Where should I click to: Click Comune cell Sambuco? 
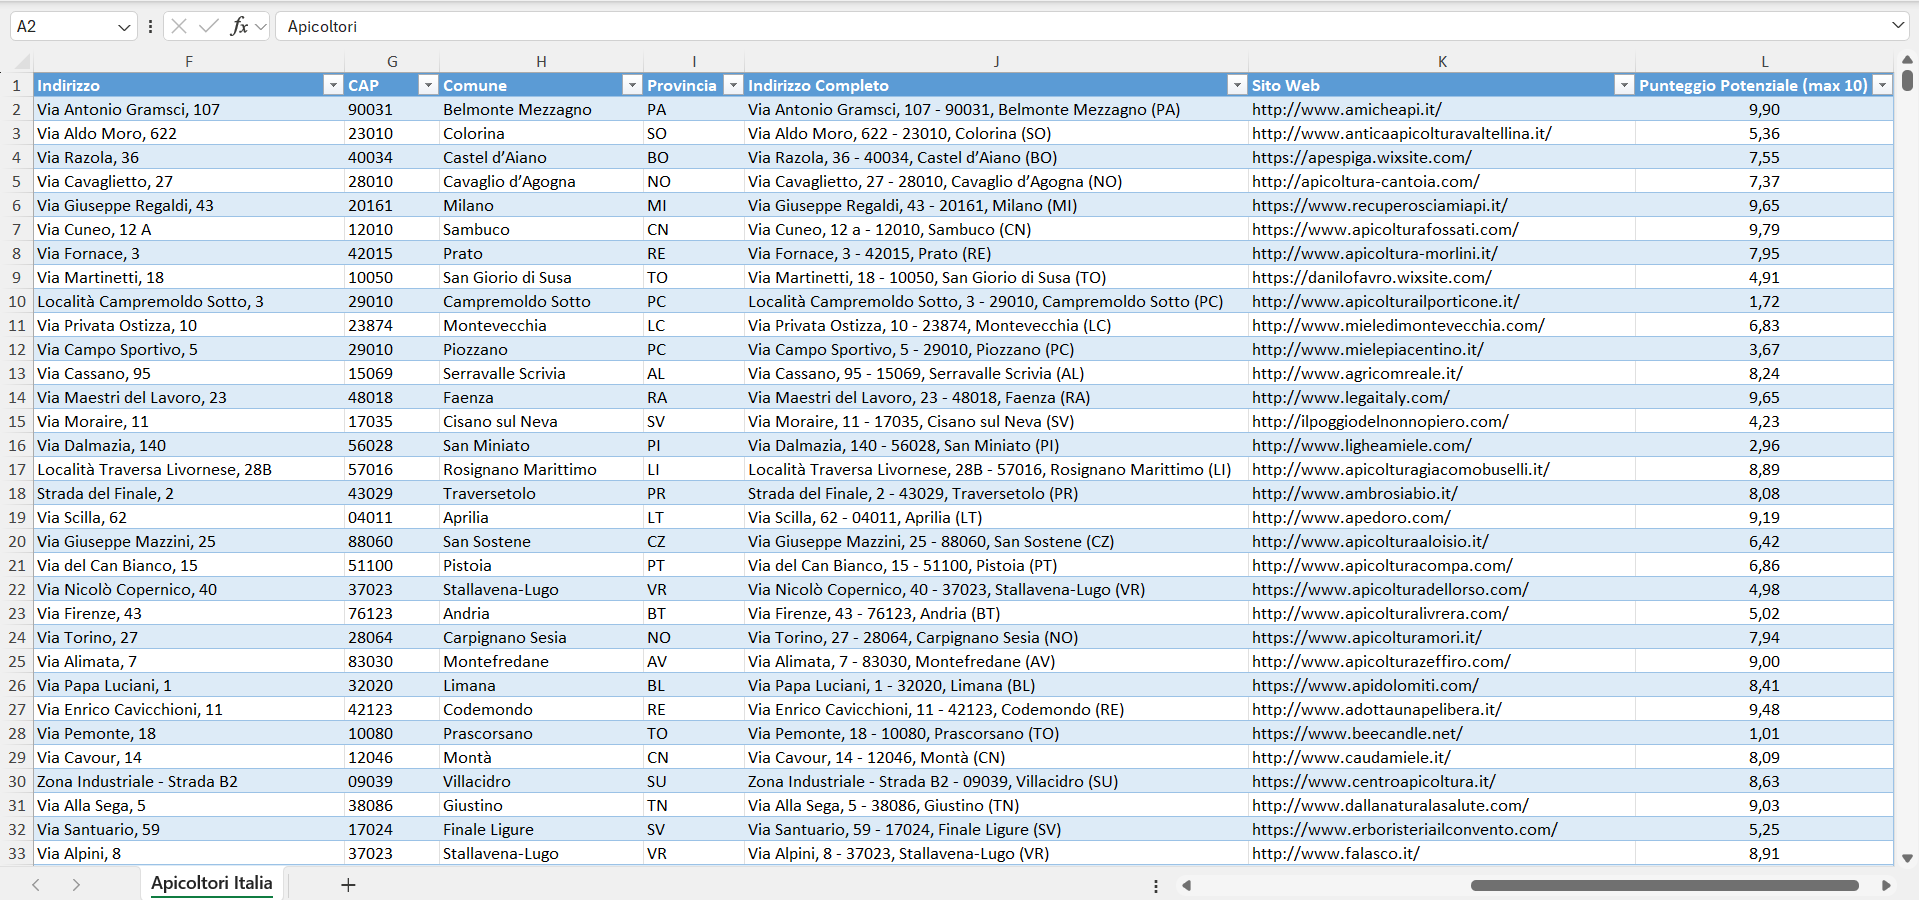pos(541,229)
